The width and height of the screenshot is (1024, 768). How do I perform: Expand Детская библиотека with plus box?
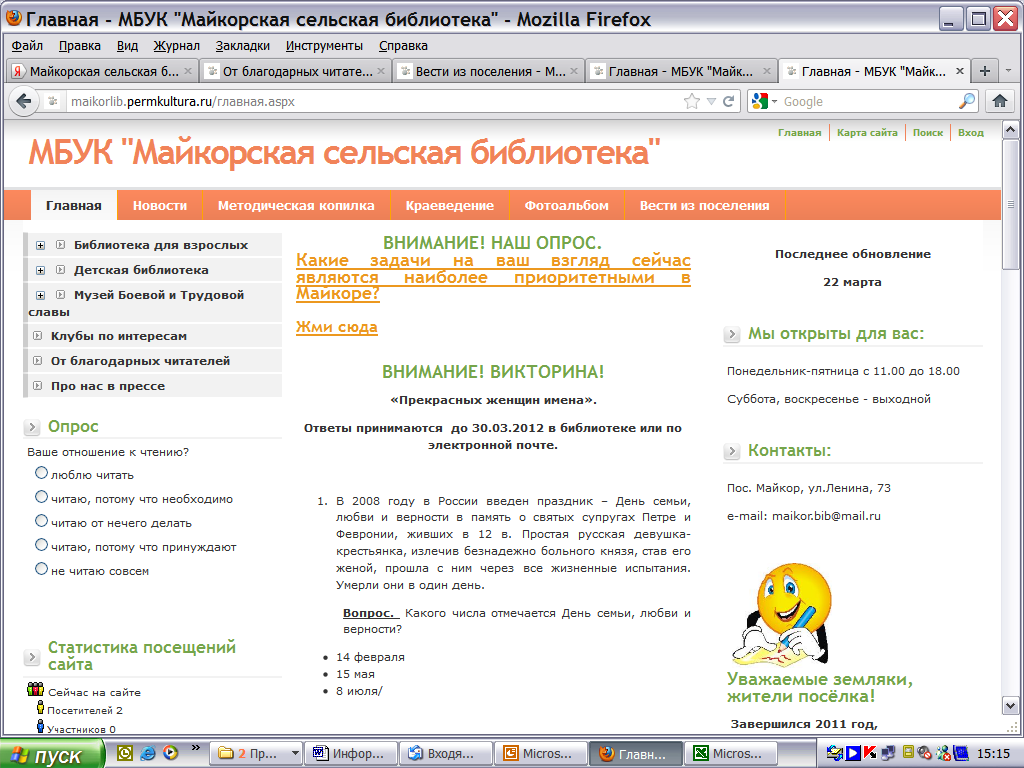40,270
